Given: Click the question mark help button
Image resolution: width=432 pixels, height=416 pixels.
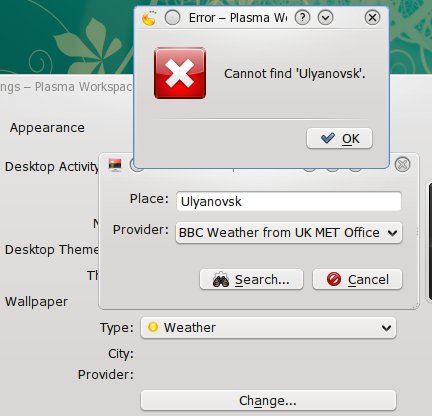Looking at the screenshot, I should coord(302,17).
